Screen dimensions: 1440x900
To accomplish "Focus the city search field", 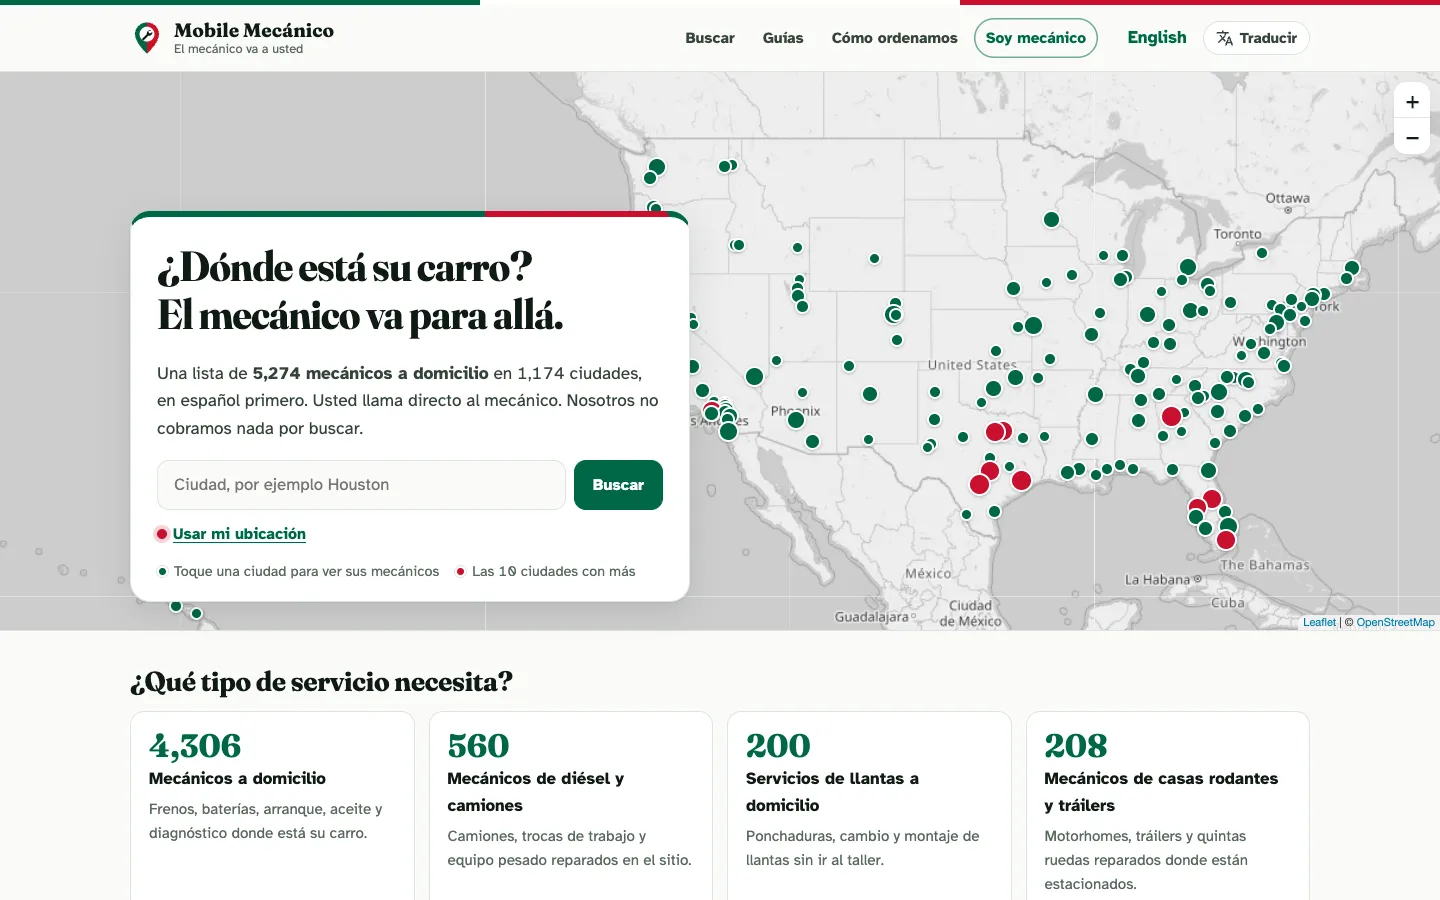I will click(361, 485).
